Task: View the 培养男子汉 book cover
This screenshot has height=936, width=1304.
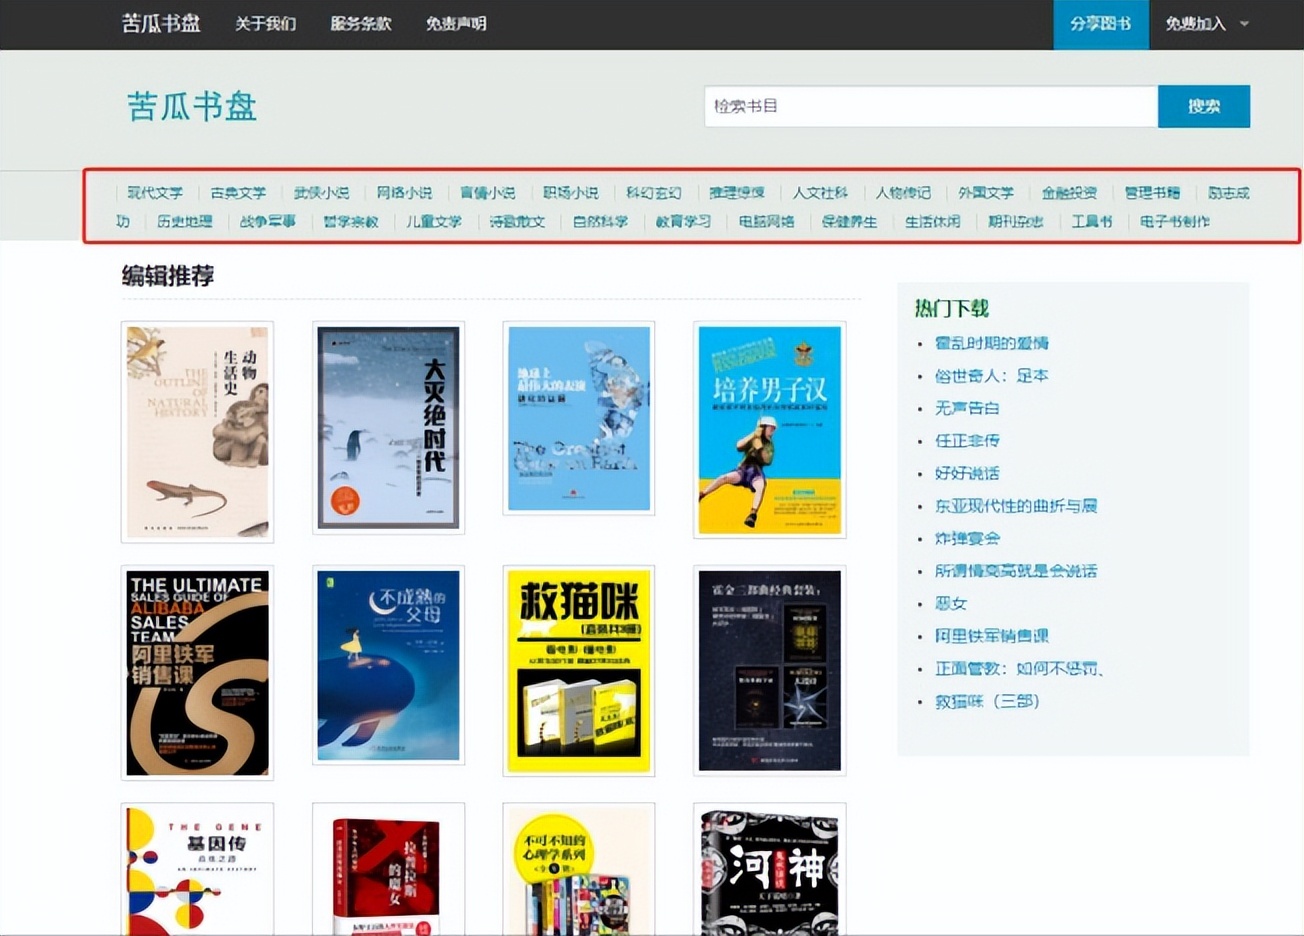Action: (x=769, y=429)
